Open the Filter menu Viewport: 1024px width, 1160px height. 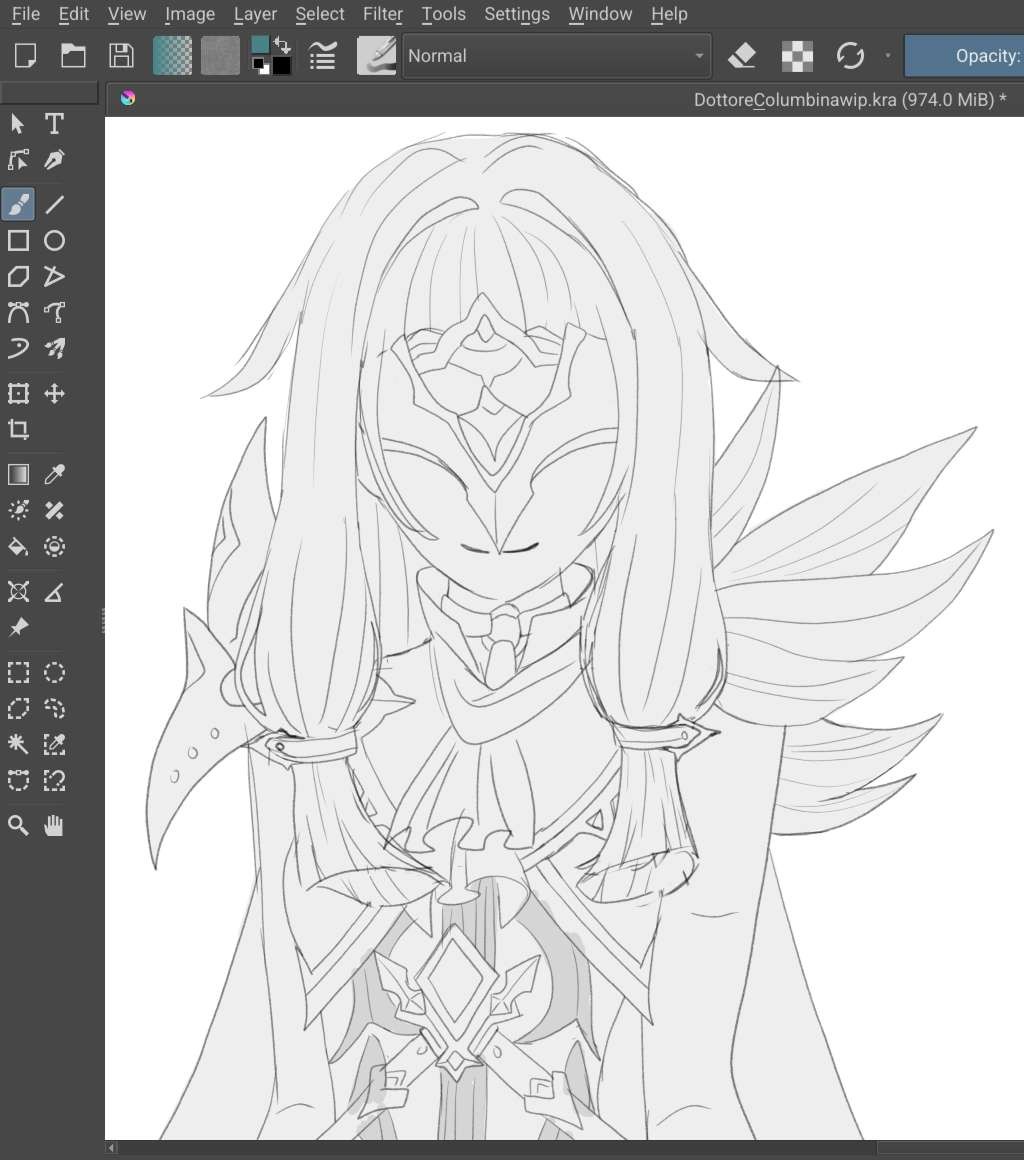tap(383, 14)
